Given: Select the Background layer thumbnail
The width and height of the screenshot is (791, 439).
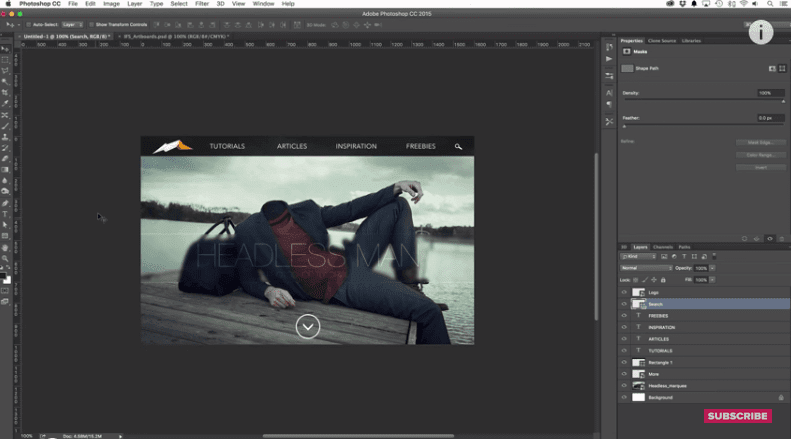Looking at the screenshot, I should point(639,398).
